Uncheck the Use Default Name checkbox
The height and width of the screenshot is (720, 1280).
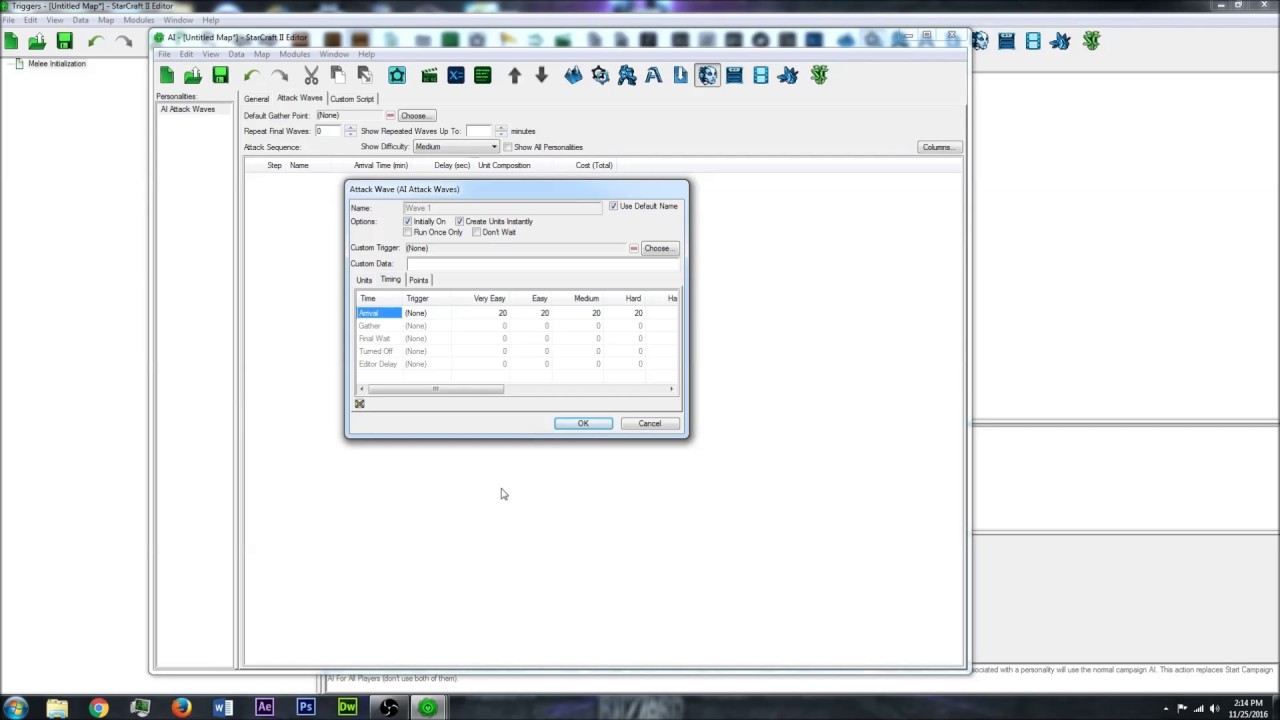click(x=613, y=206)
